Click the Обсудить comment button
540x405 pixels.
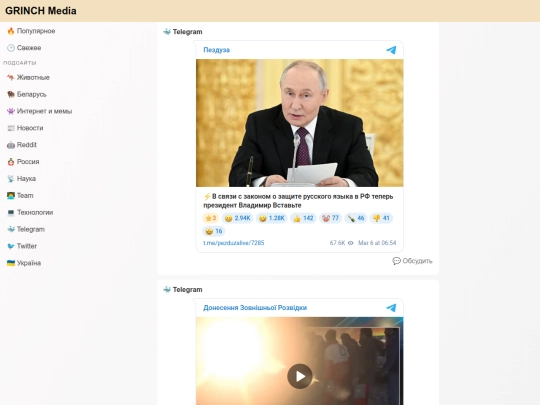(x=412, y=261)
